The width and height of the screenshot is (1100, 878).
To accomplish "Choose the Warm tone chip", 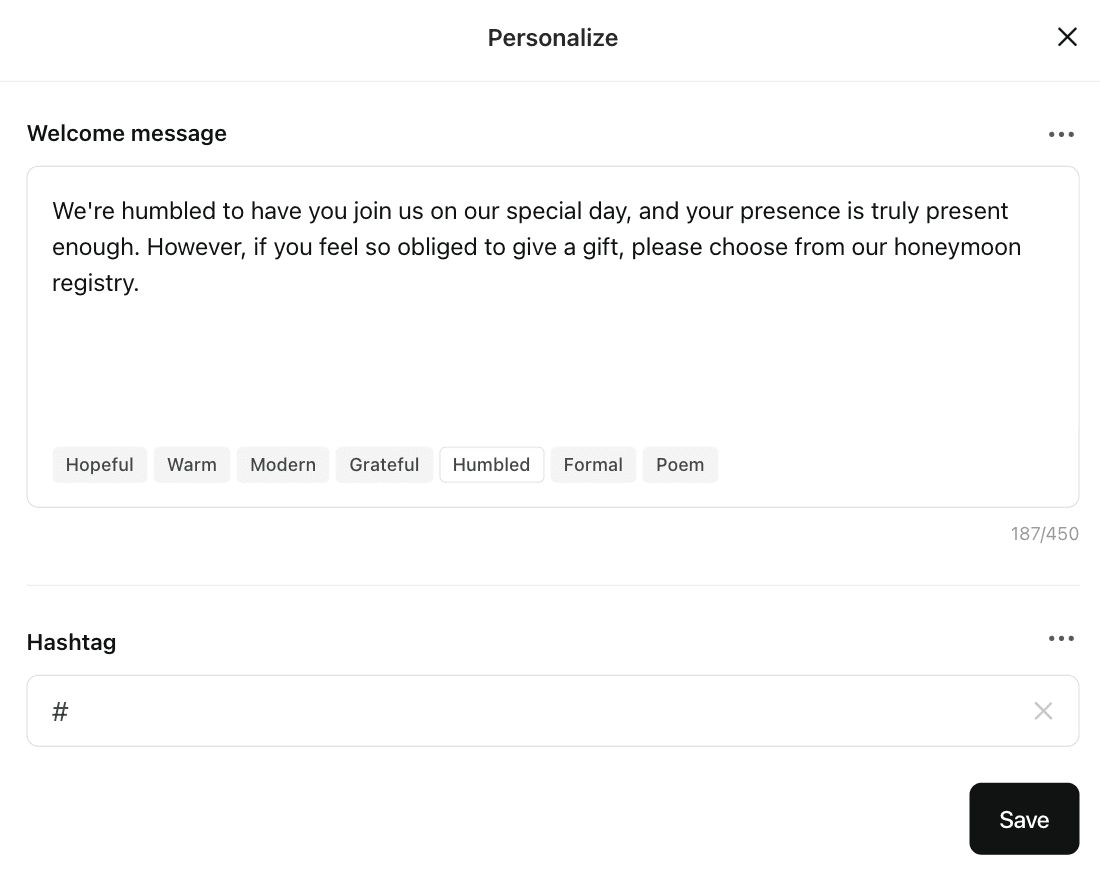I will (x=192, y=465).
